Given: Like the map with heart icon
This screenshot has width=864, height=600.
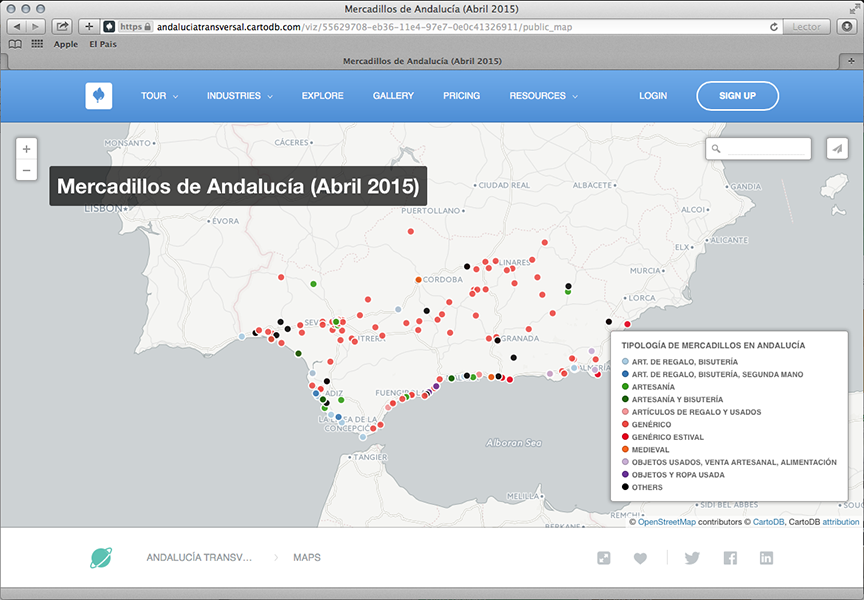Looking at the screenshot, I should pyautogui.click(x=640, y=558).
